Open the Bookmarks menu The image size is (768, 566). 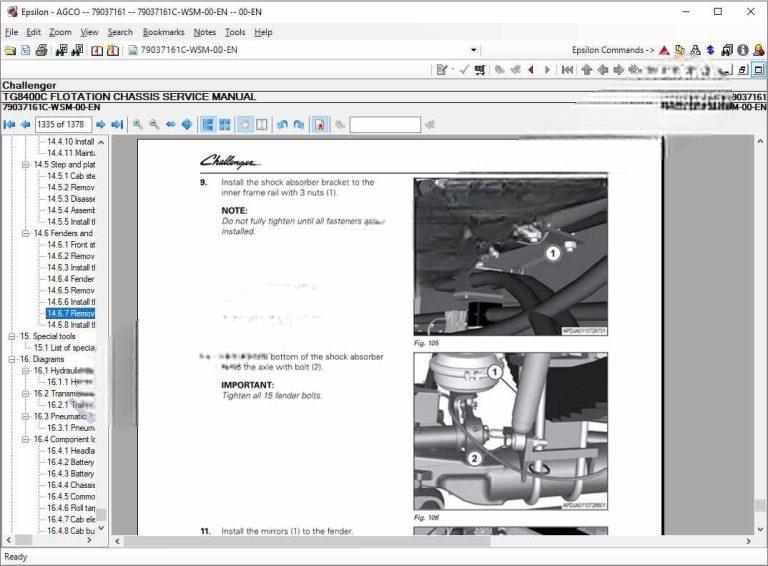[164, 32]
